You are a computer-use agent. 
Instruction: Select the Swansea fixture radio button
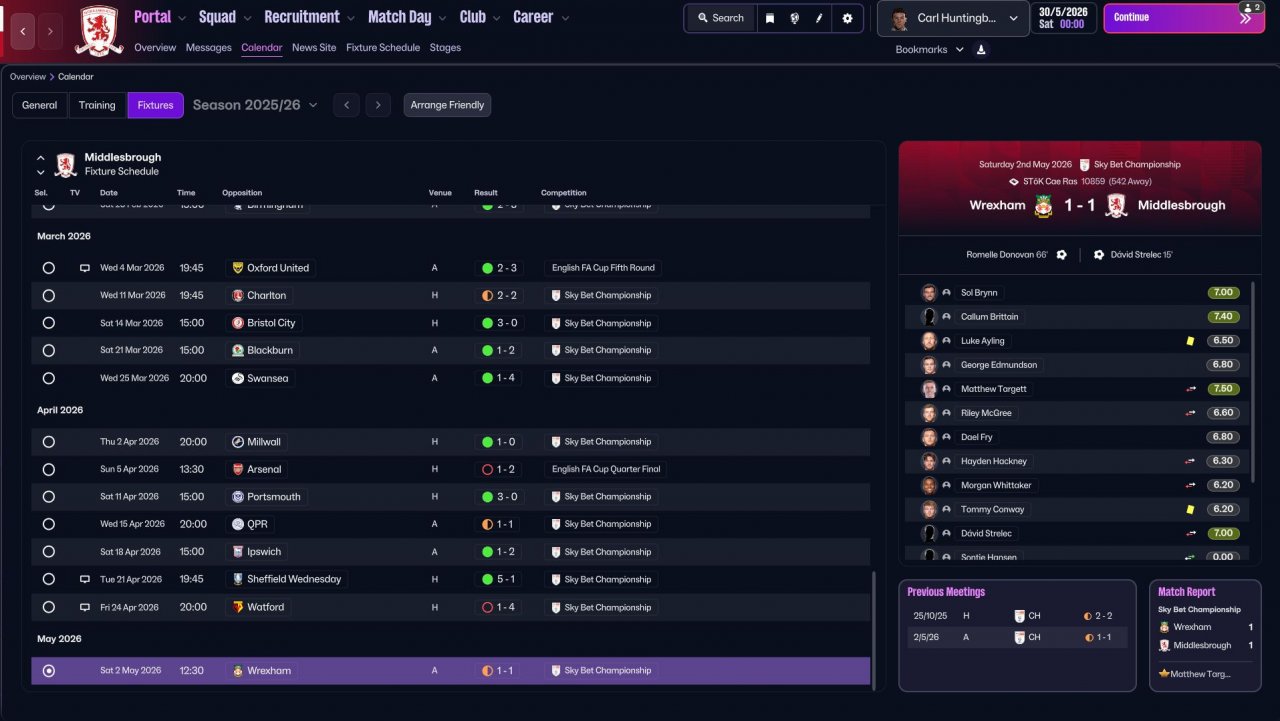pos(48,378)
